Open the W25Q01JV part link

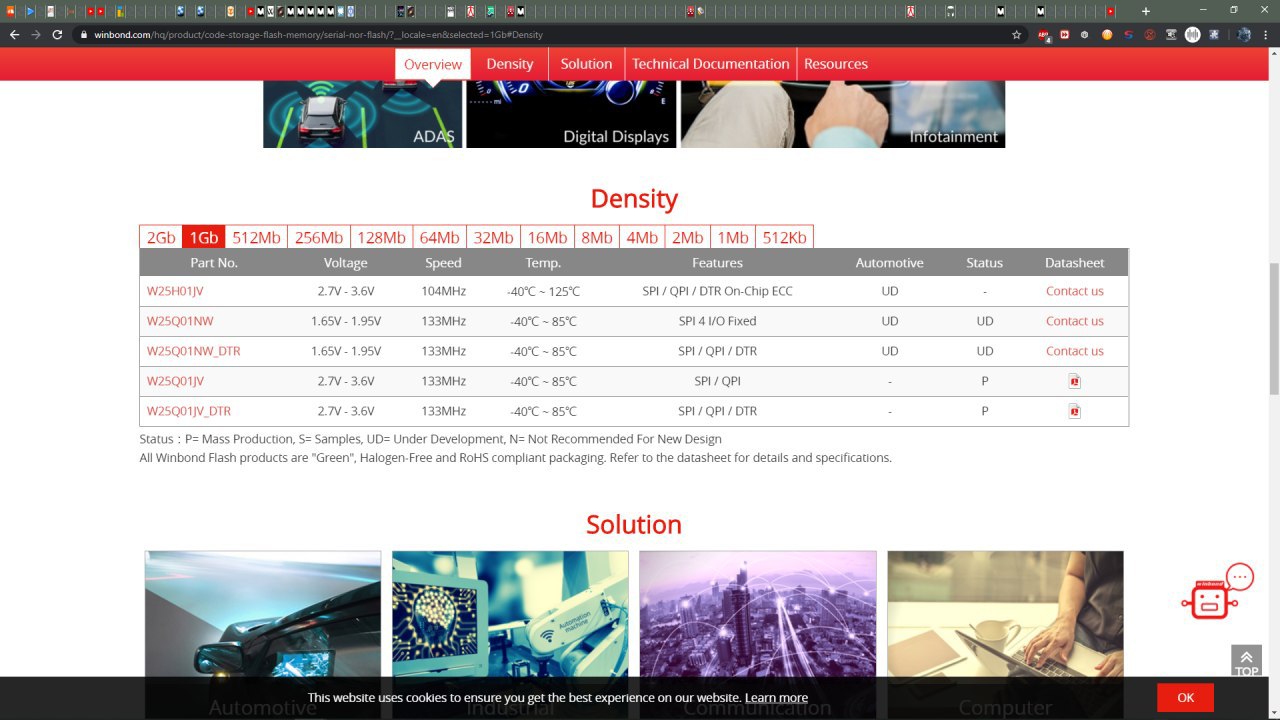coord(175,381)
